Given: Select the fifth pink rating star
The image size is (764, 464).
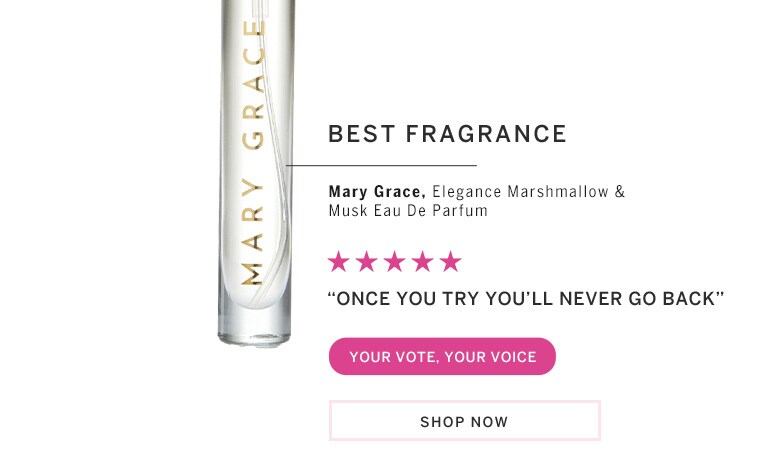Looking at the screenshot, I should [450, 262].
